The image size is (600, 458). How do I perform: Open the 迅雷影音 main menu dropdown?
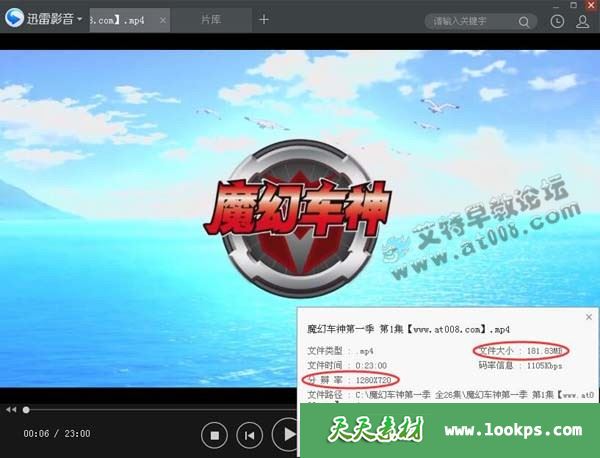click(79, 20)
